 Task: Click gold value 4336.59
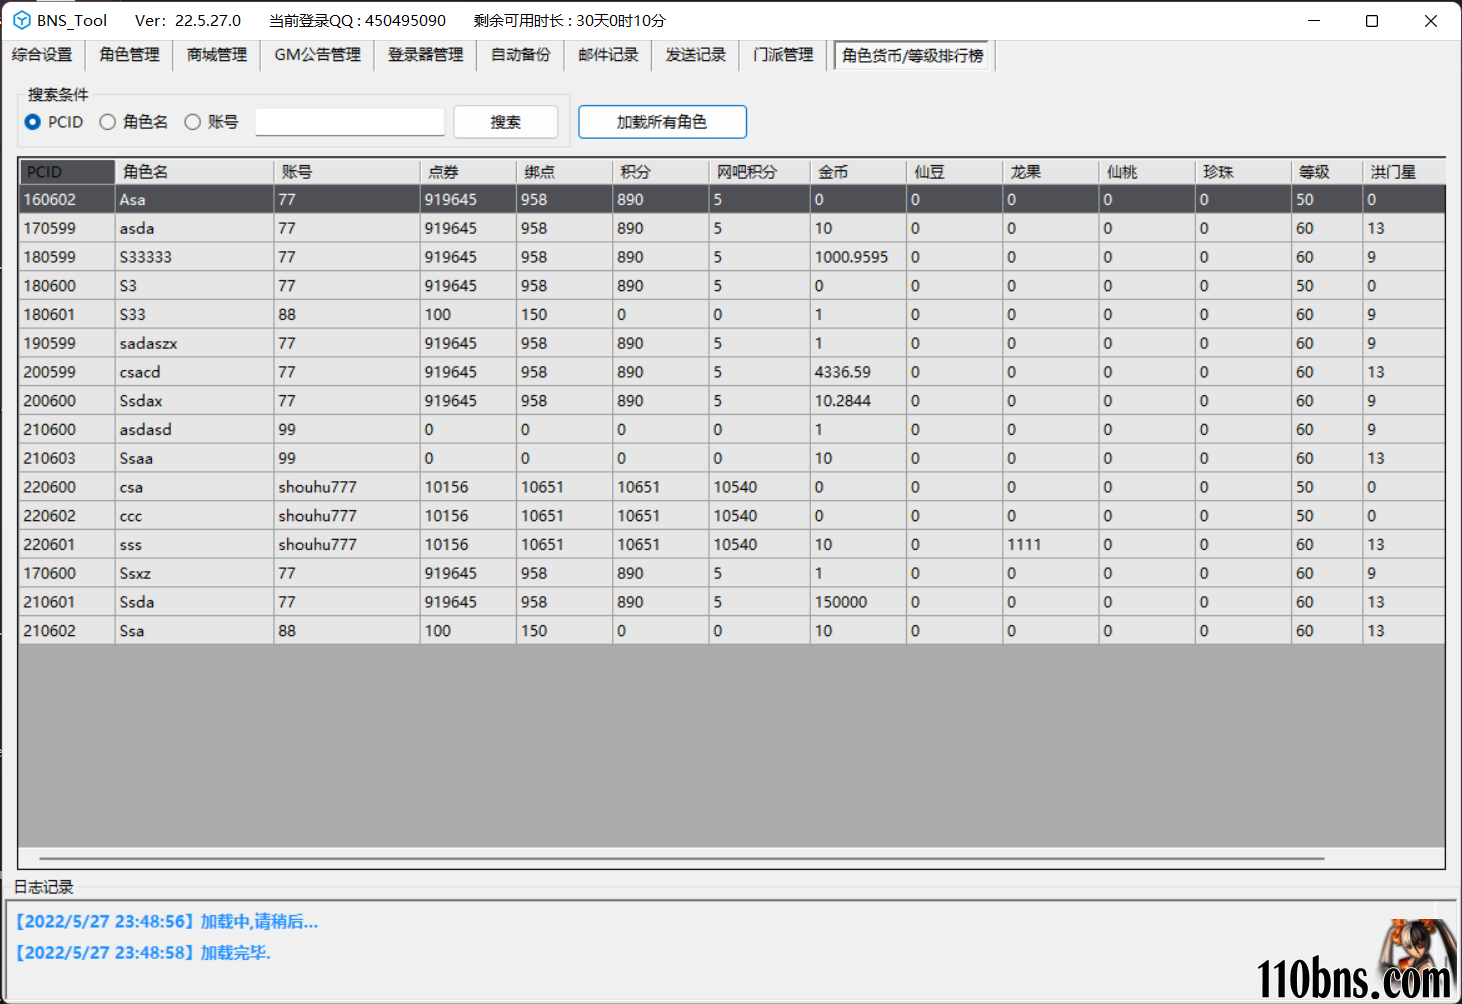click(858, 372)
